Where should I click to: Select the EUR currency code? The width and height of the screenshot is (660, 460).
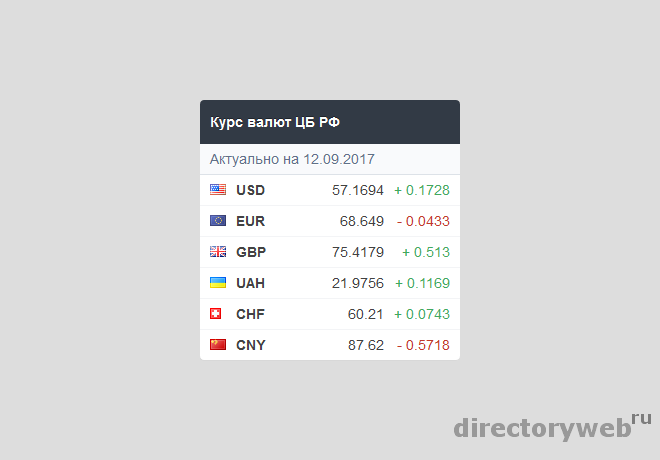250,221
